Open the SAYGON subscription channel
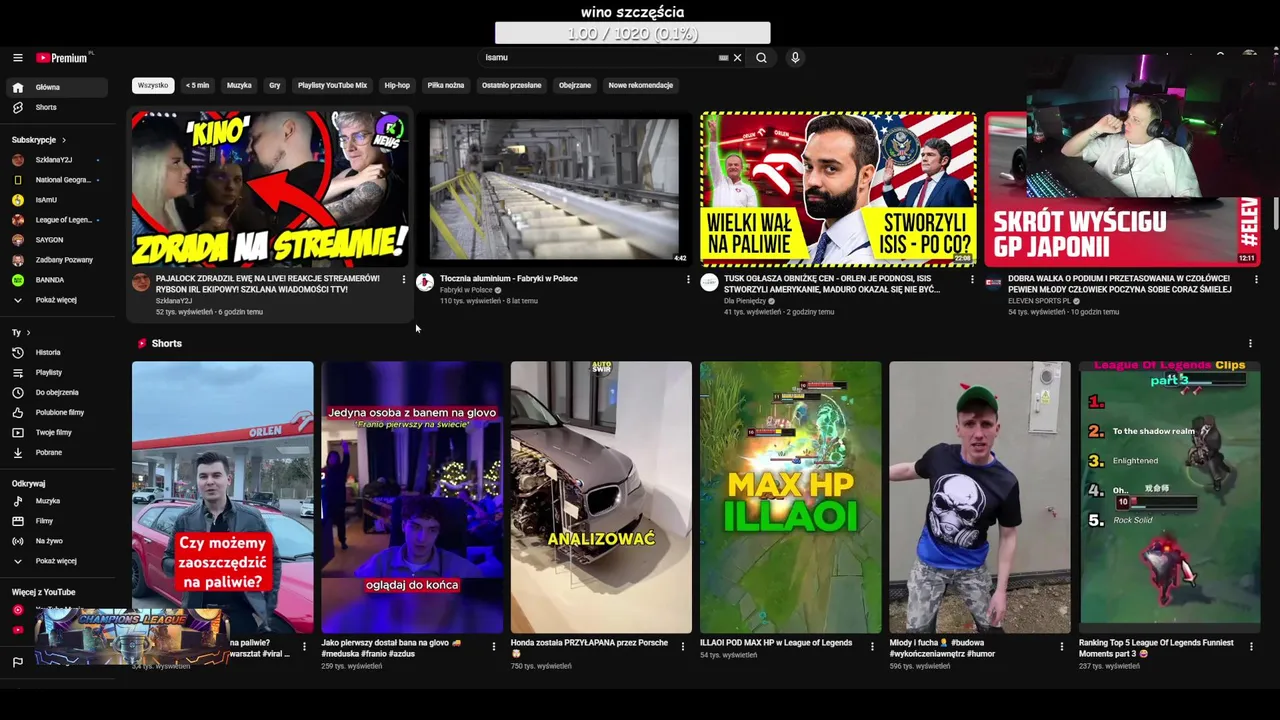Screen dimensions: 1280x720 [x=58, y=240]
